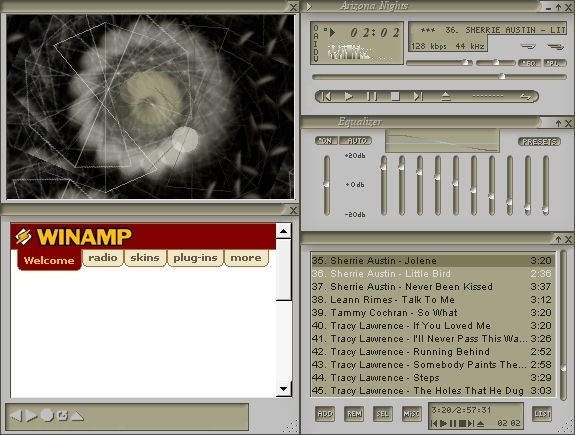
Task: Click the playlist mini pause icon
Action: 453,423
